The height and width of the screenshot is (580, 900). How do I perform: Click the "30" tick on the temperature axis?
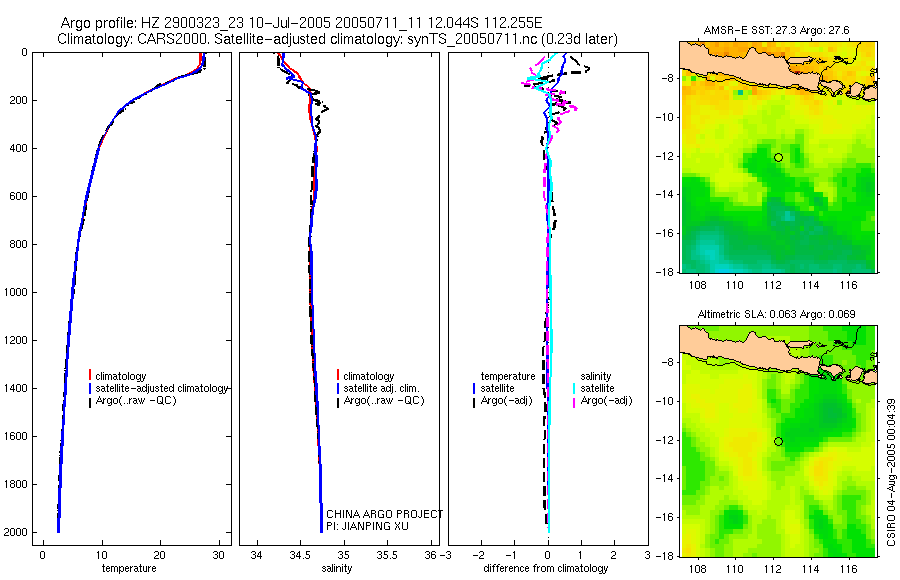pyautogui.click(x=218, y=555)
